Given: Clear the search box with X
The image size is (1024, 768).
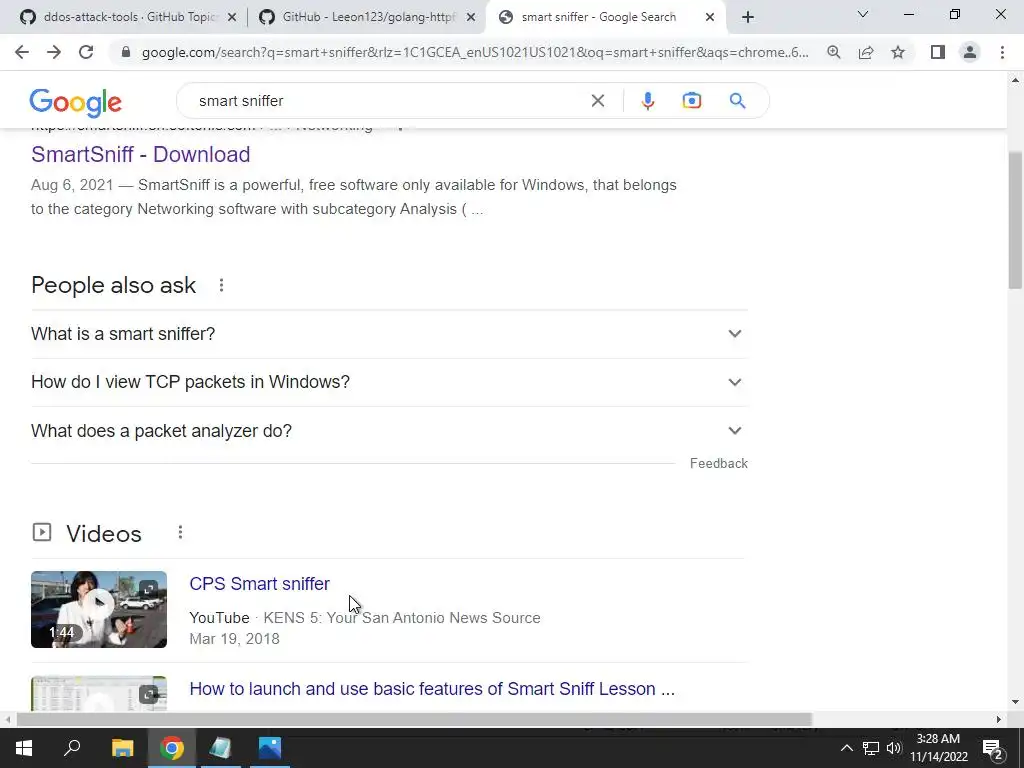Looking at the screenshot, I should click(598, 101).
